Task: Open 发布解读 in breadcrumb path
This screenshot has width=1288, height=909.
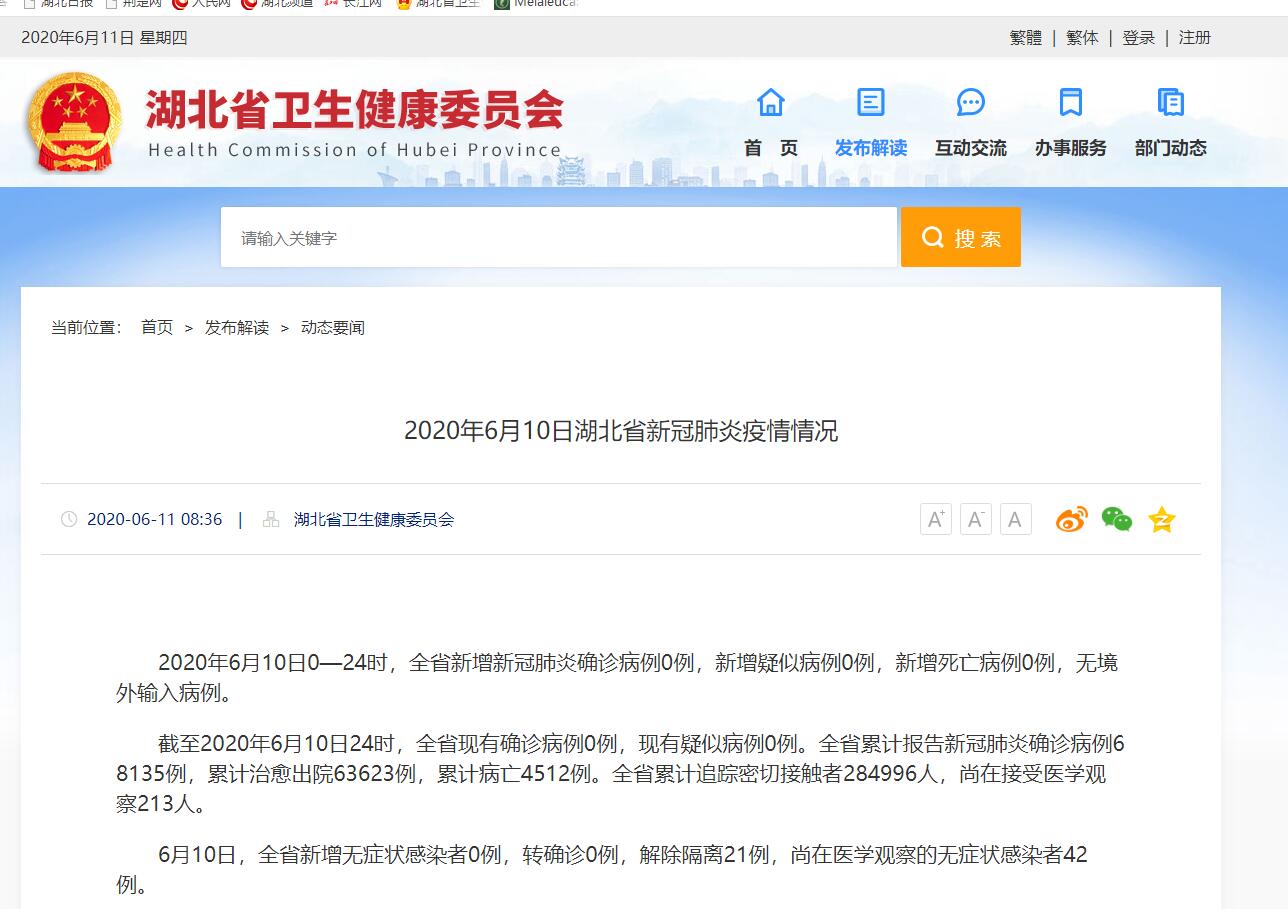Action: 237,328
